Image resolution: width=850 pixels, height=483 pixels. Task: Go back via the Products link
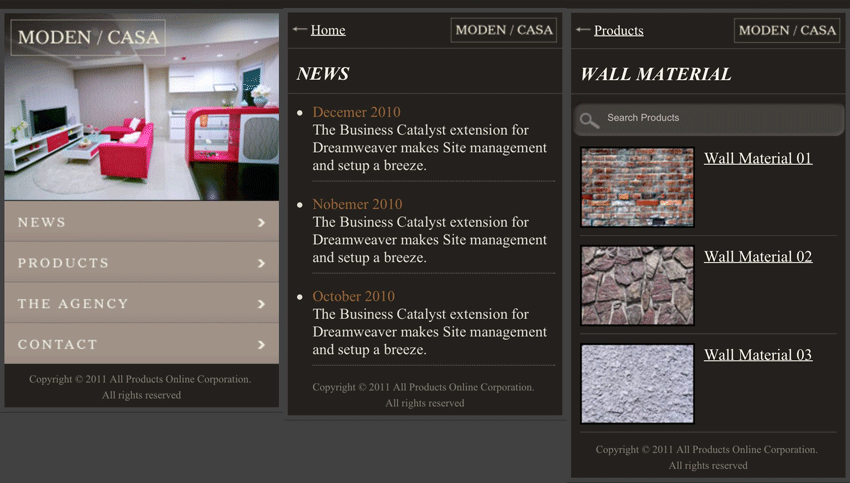click(618, 30)
